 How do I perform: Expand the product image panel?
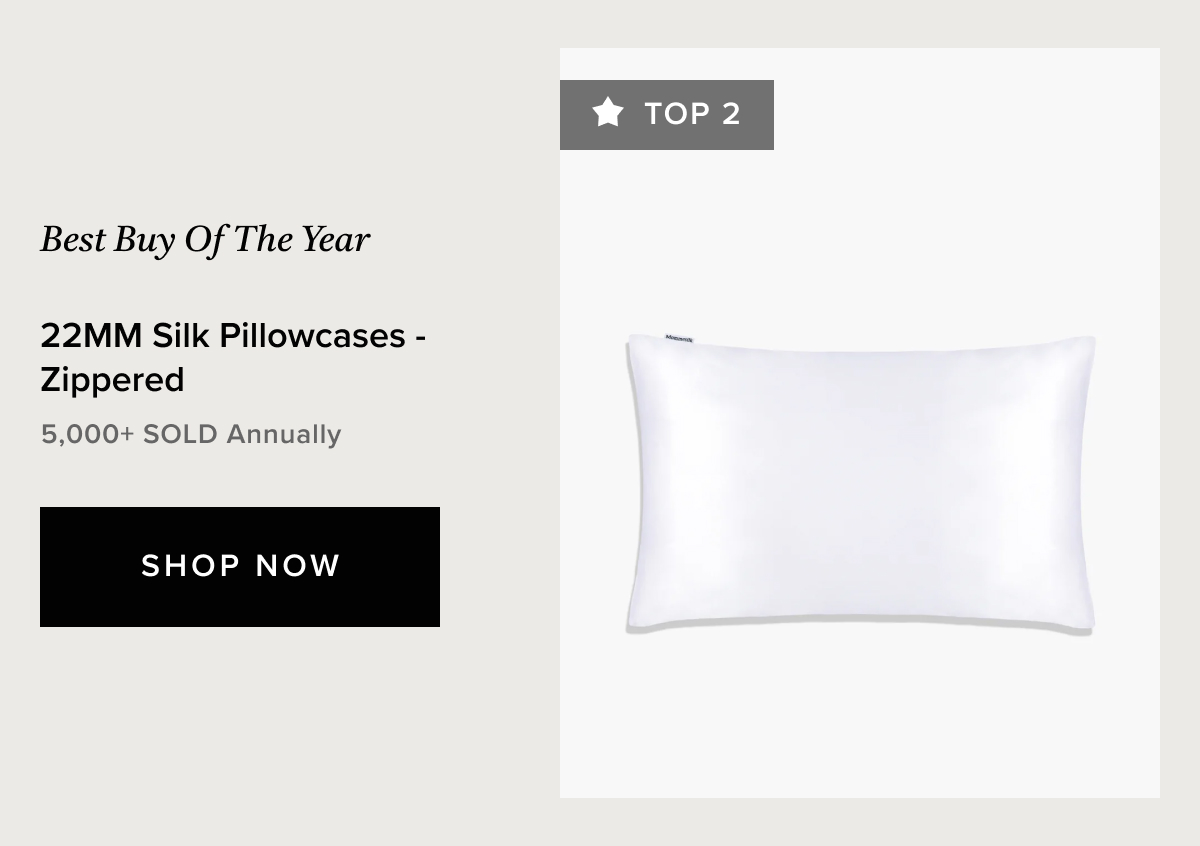[860, 423]
